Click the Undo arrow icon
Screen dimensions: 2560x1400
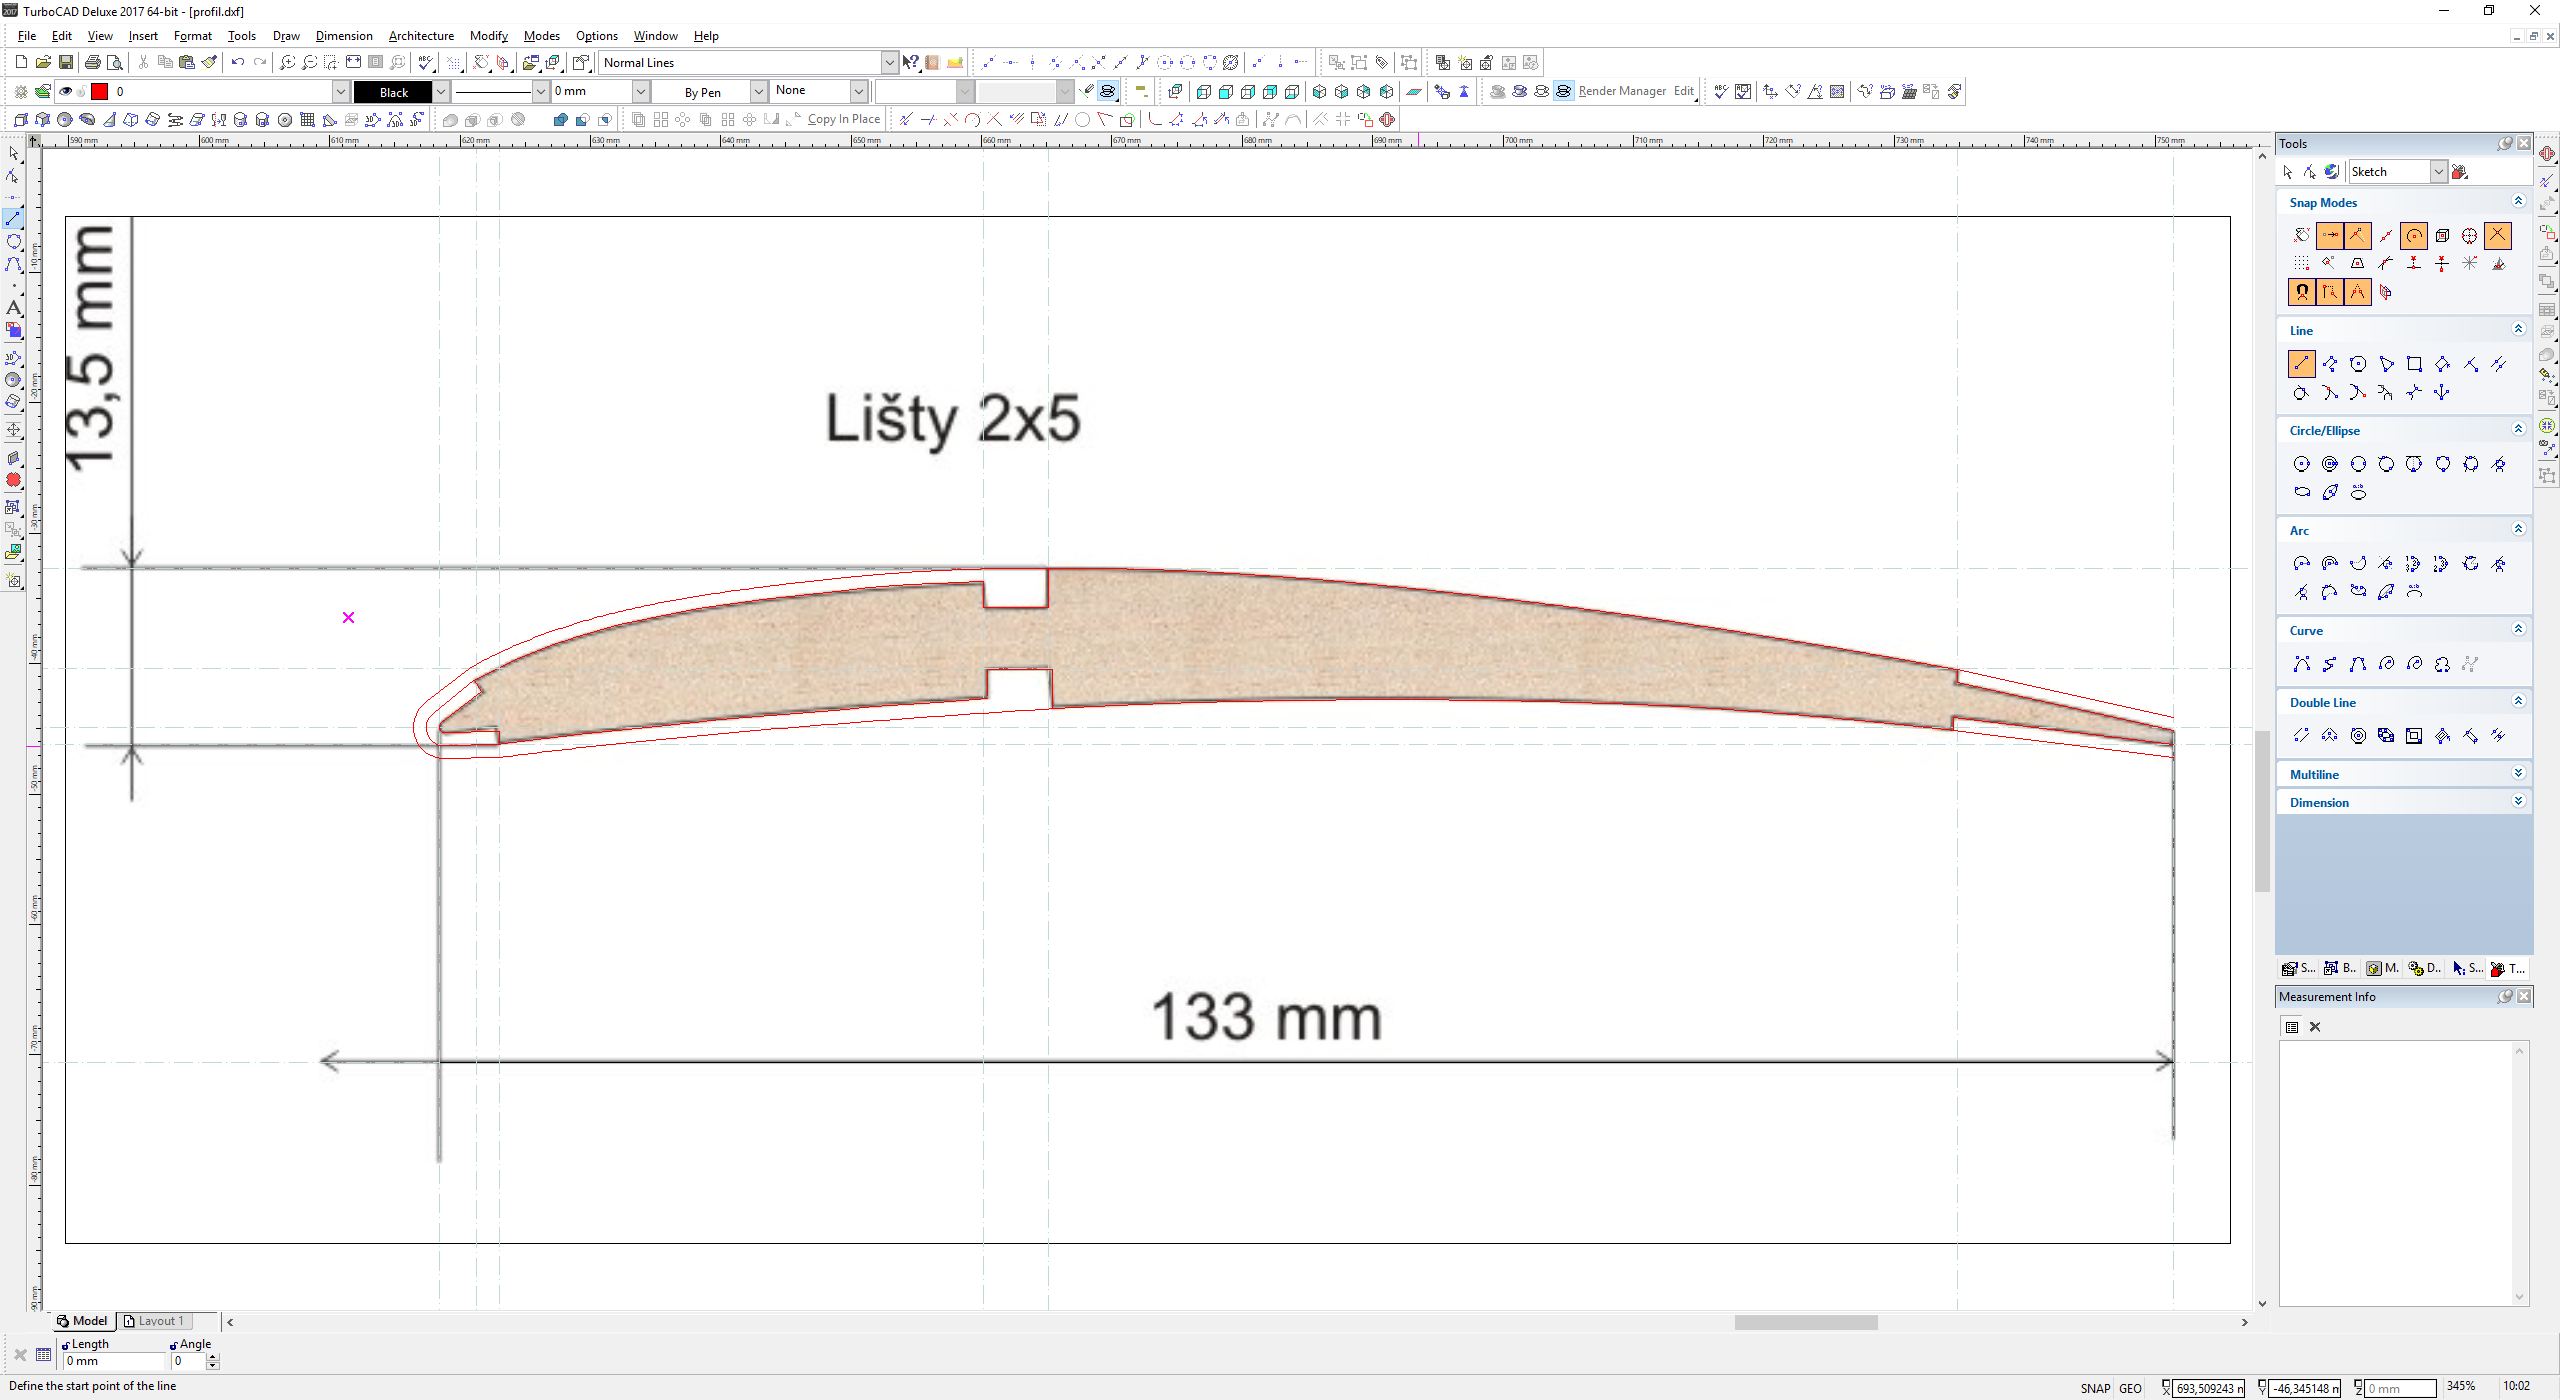coord(237,62)
